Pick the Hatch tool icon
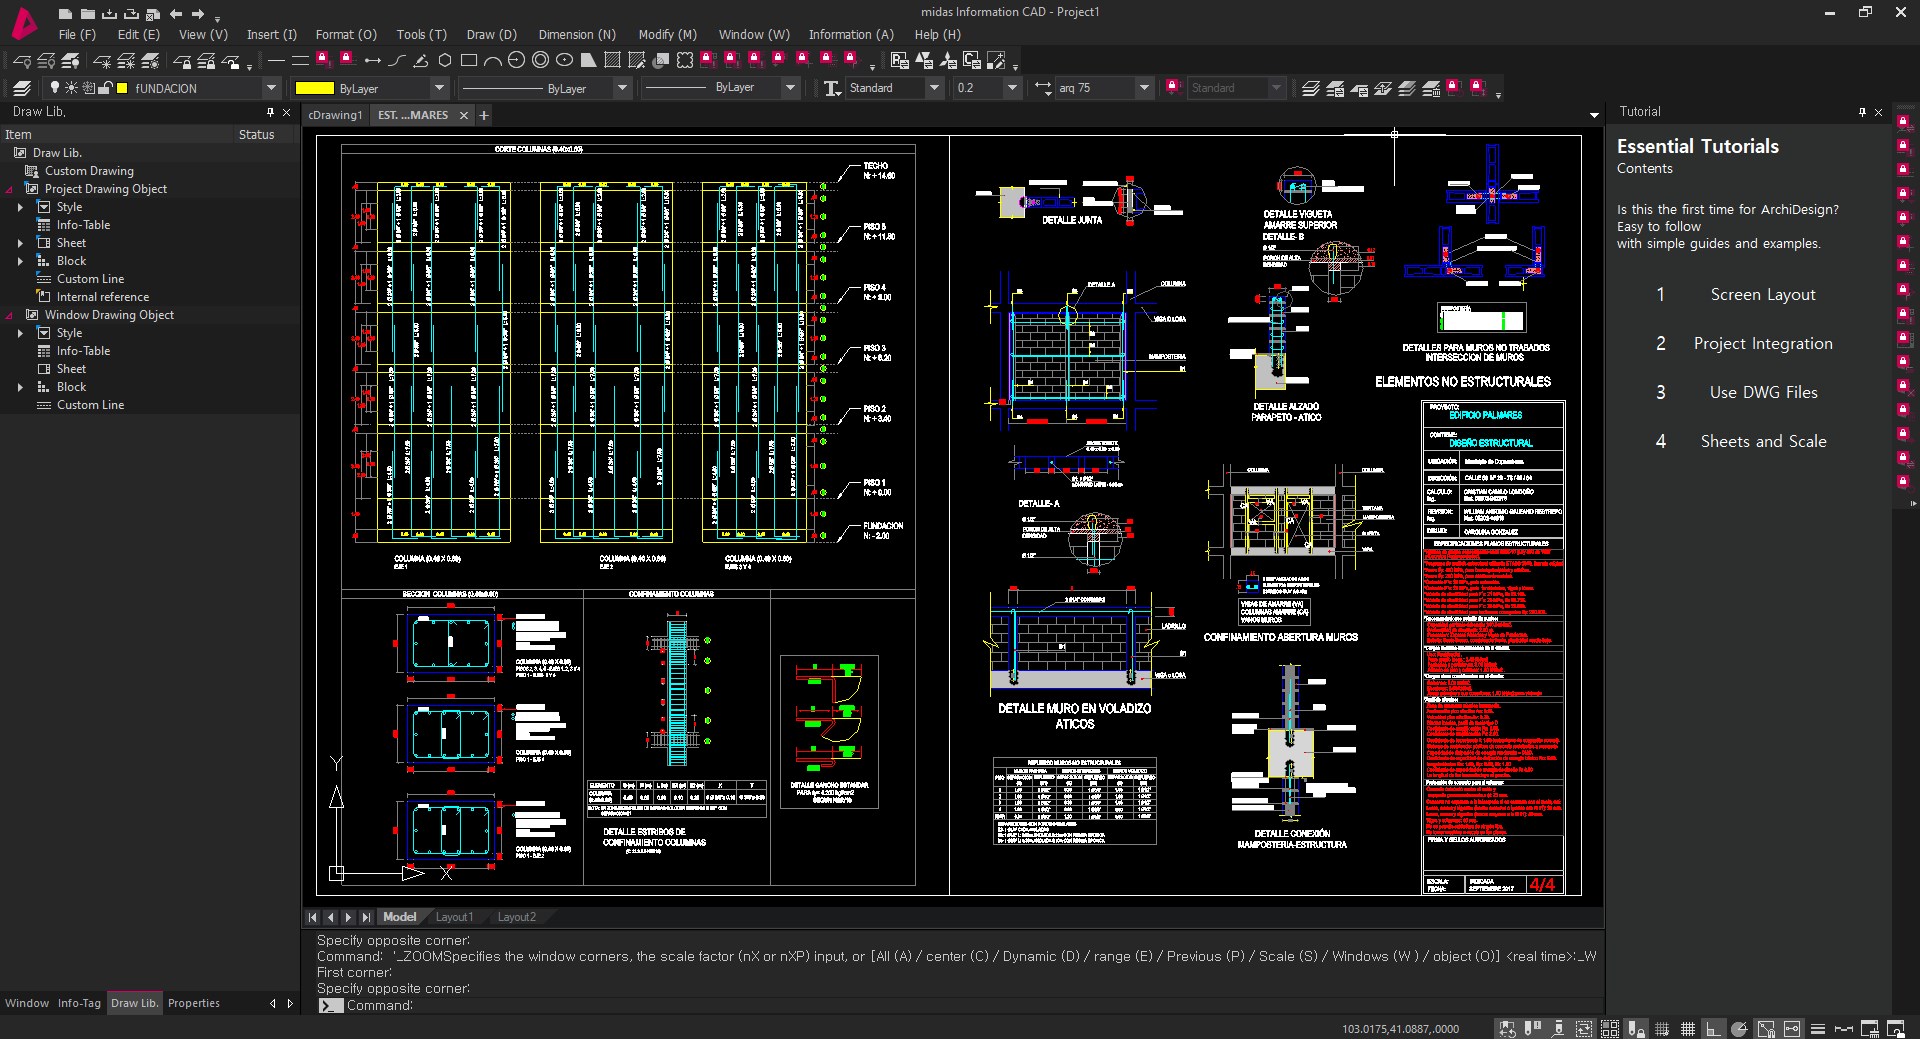Image resolution: width=1920 pixels, height=1039 pixels. tap(612, 61)
